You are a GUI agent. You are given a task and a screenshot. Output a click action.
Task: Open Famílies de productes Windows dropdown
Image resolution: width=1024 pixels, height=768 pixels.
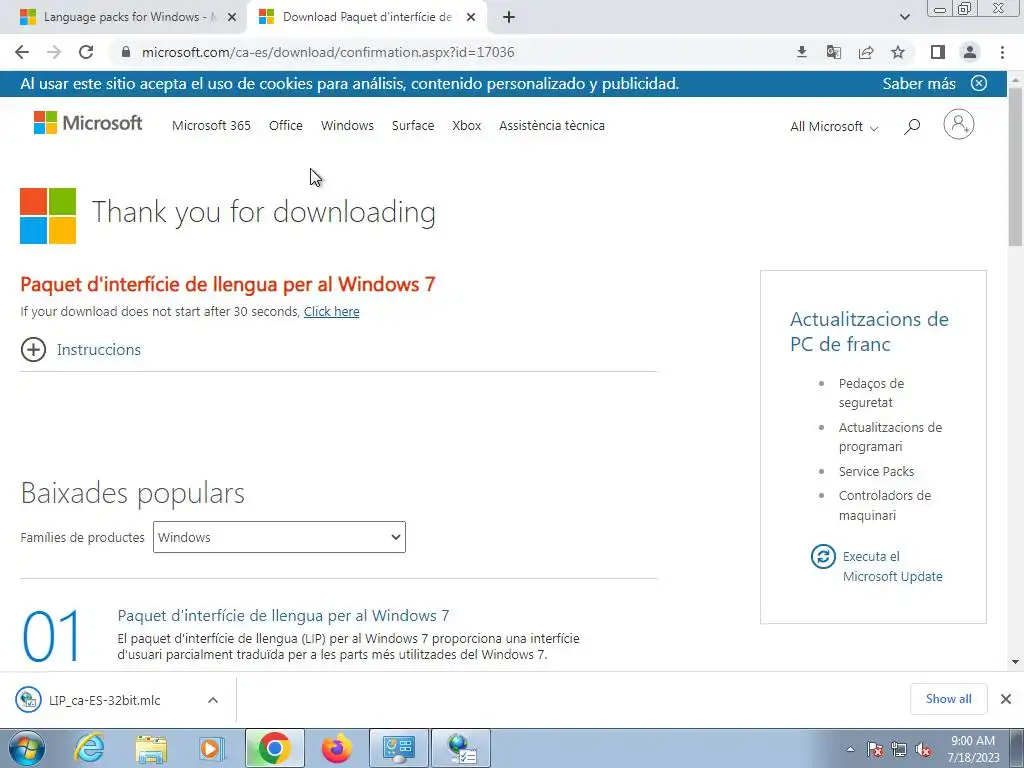tap(279, 537)
